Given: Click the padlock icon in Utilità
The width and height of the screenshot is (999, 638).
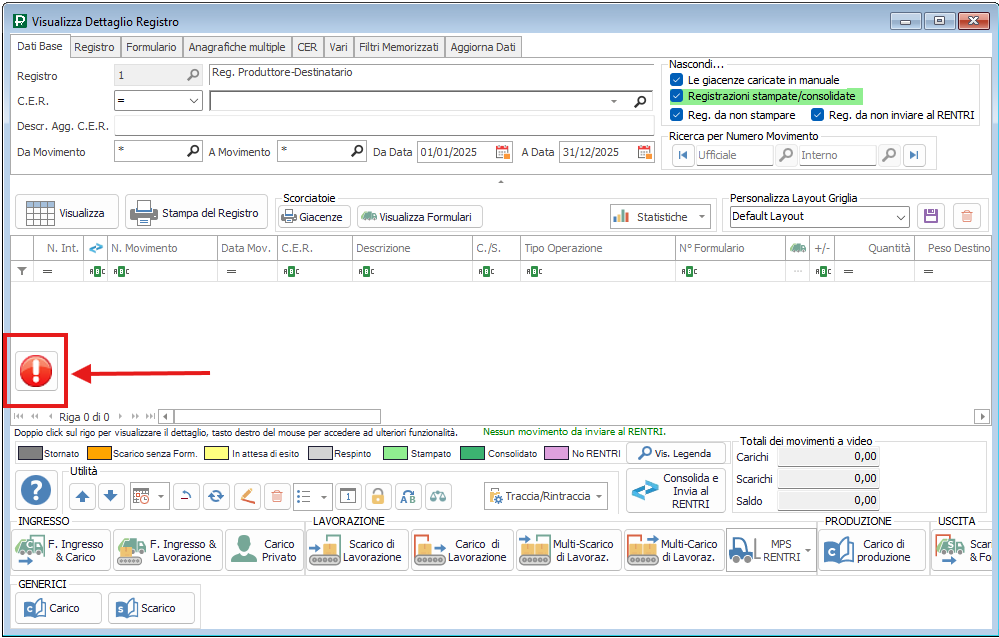Looking at the screenshot, I should tap(377, 495).
